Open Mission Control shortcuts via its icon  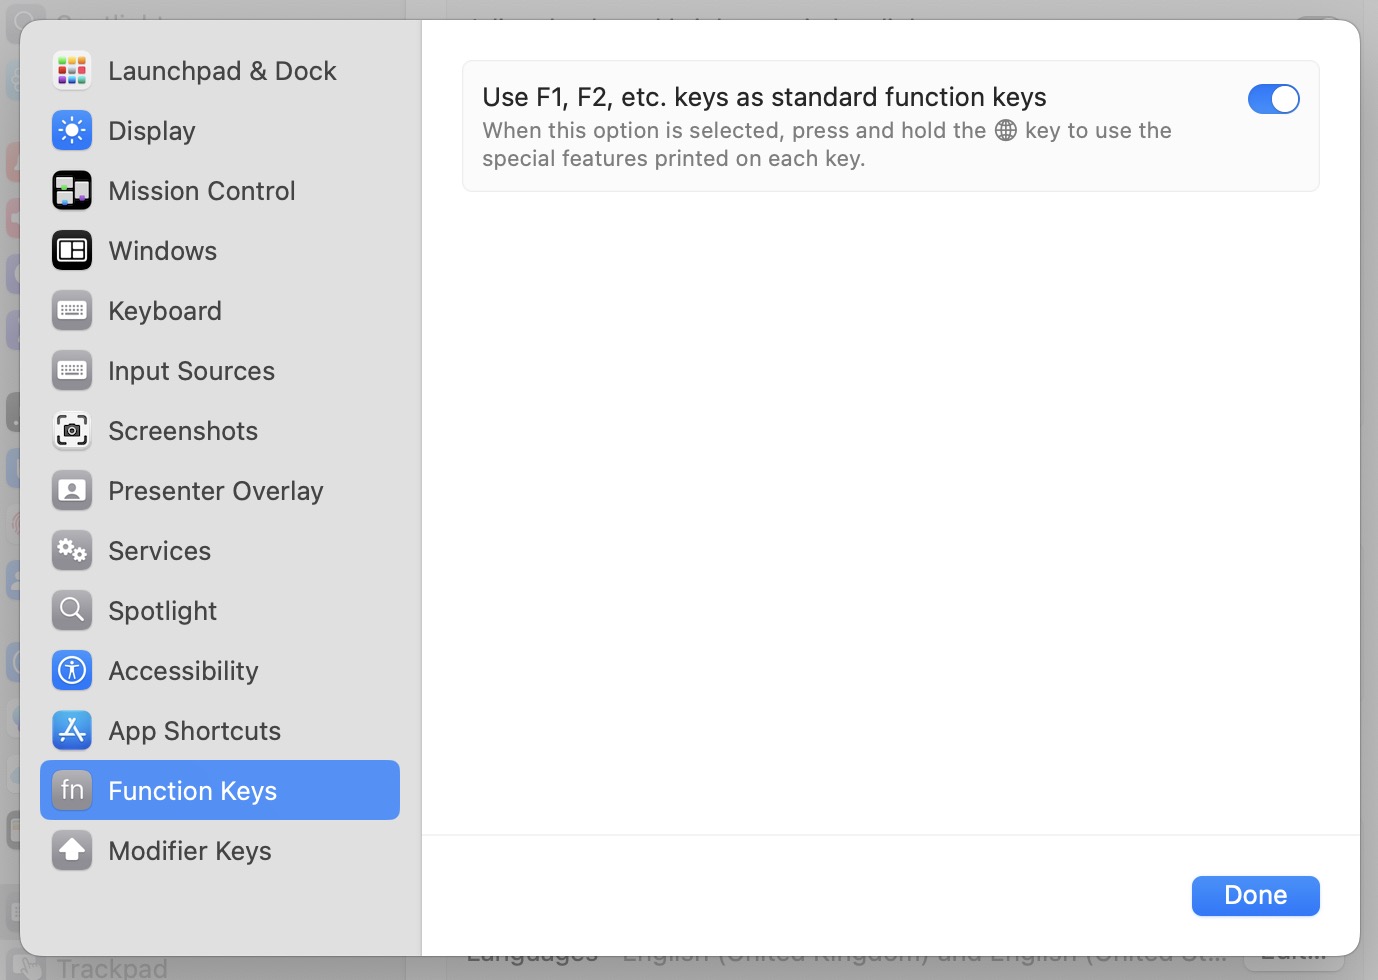point(71,190)
